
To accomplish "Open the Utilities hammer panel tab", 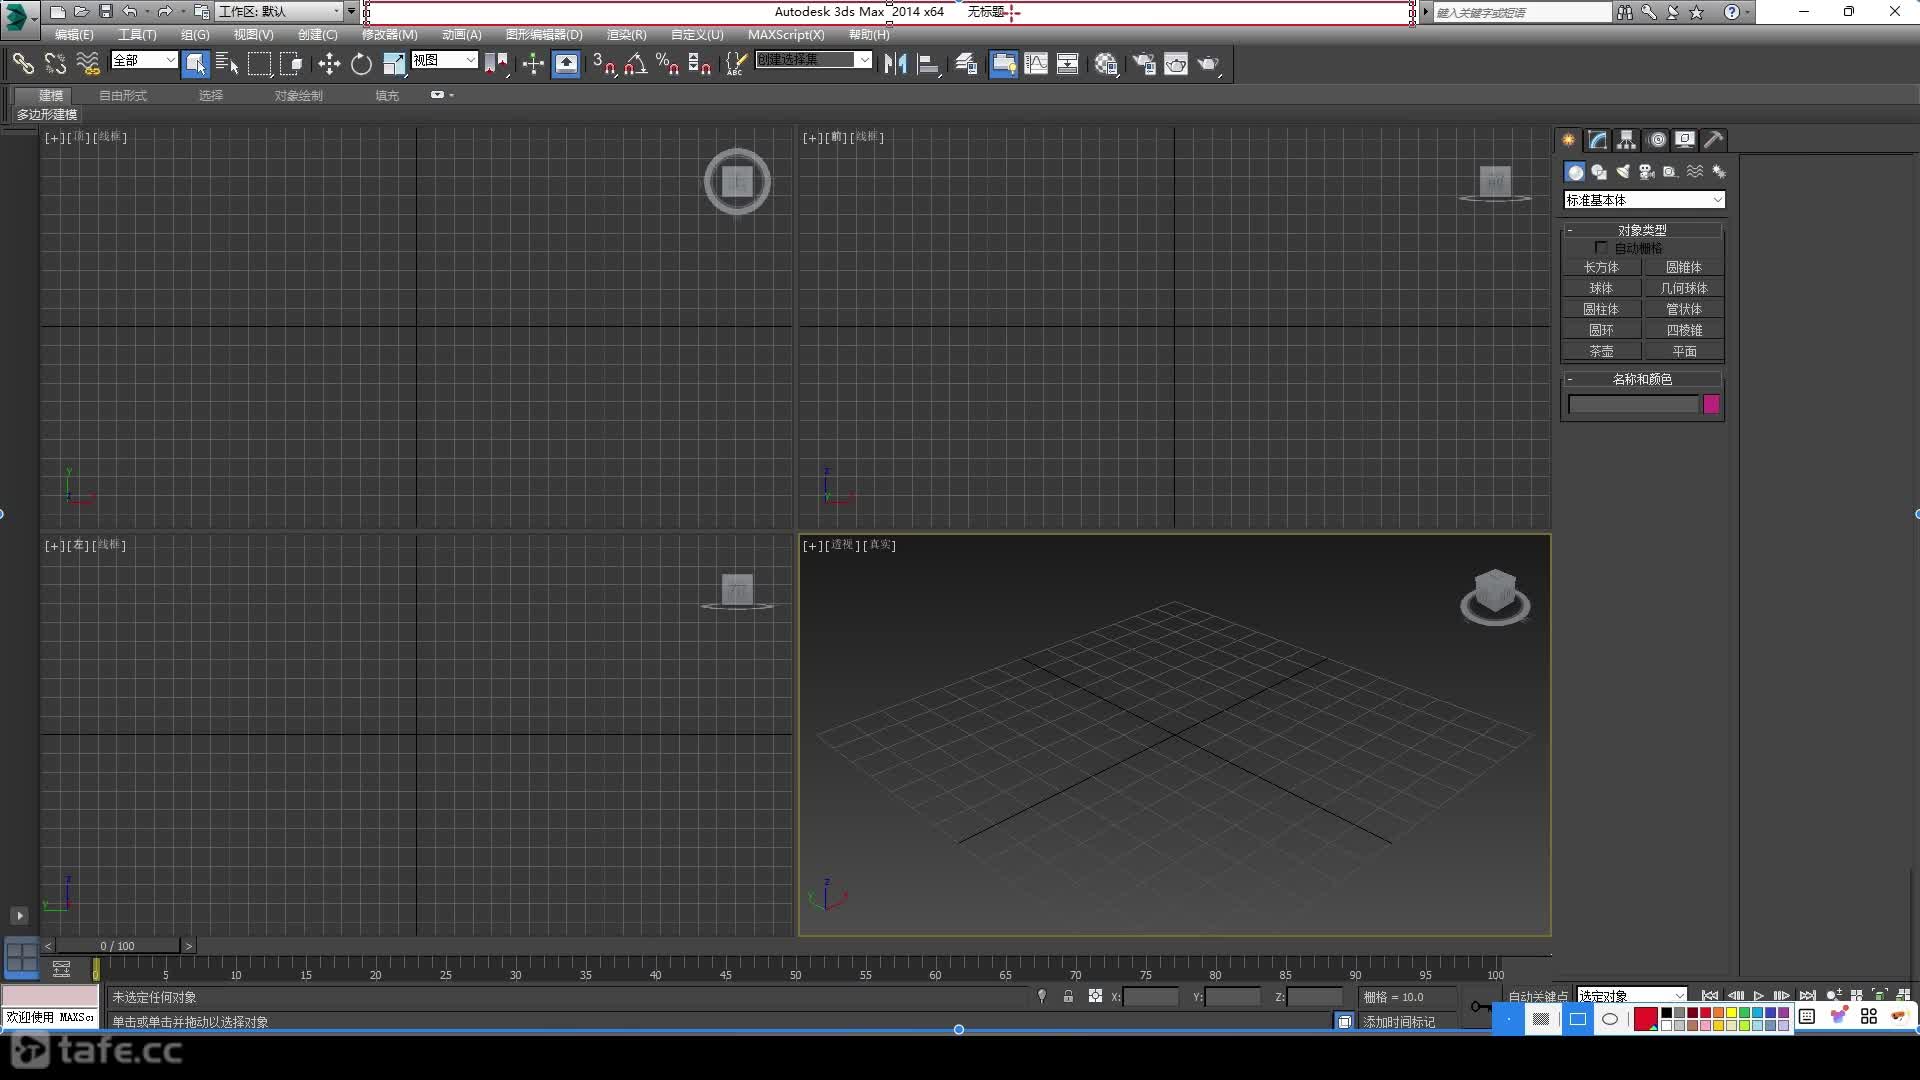I will (1714, 140).
